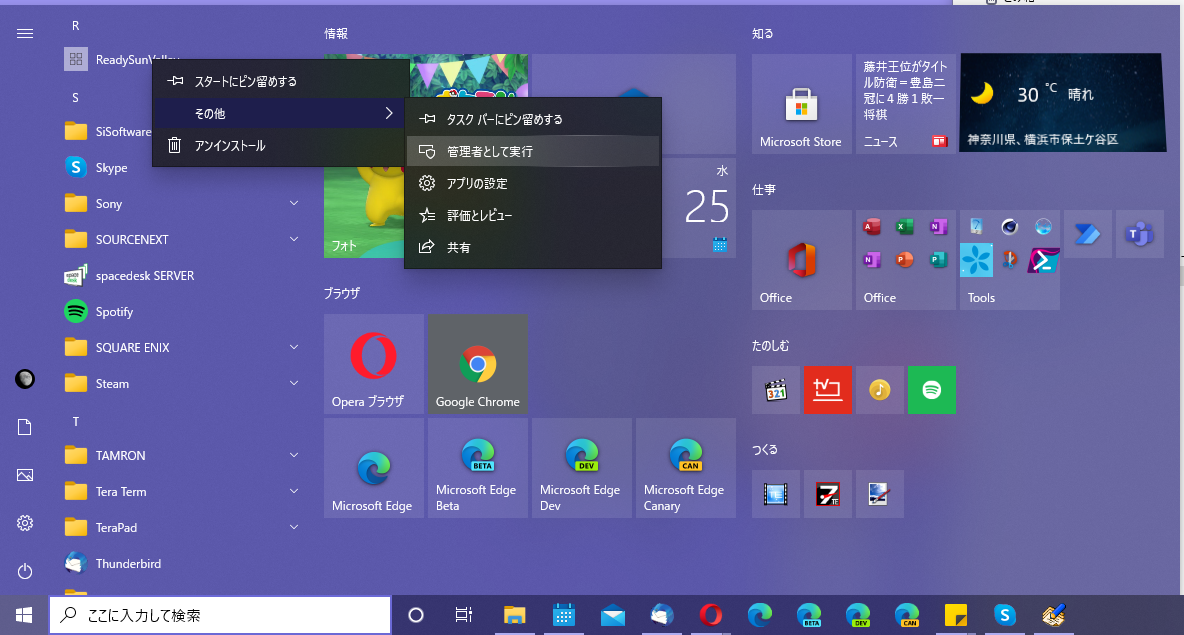The image size is (1184, 635).
Task: Expand the SQUARE ENIX folder
Action: [182, 347]
